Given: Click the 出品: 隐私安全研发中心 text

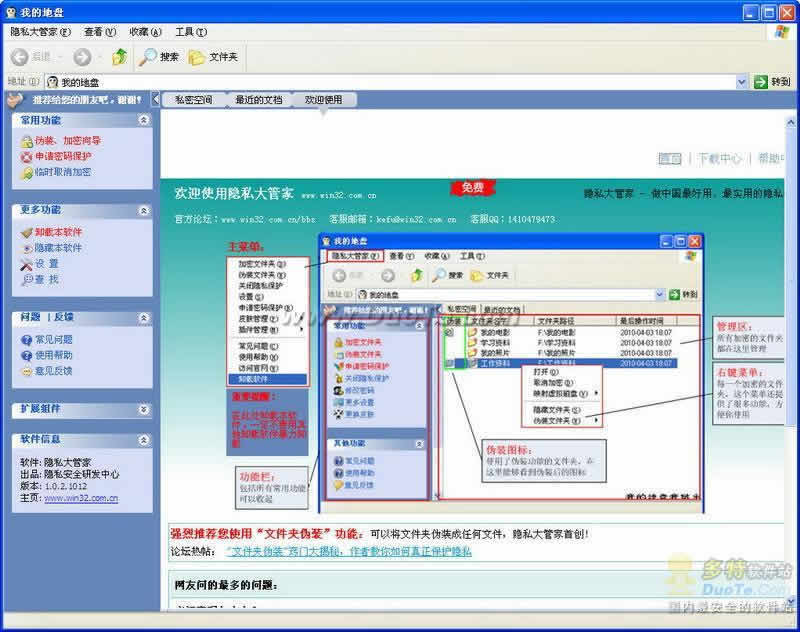Looking at the screenshot, I should 69,474.
